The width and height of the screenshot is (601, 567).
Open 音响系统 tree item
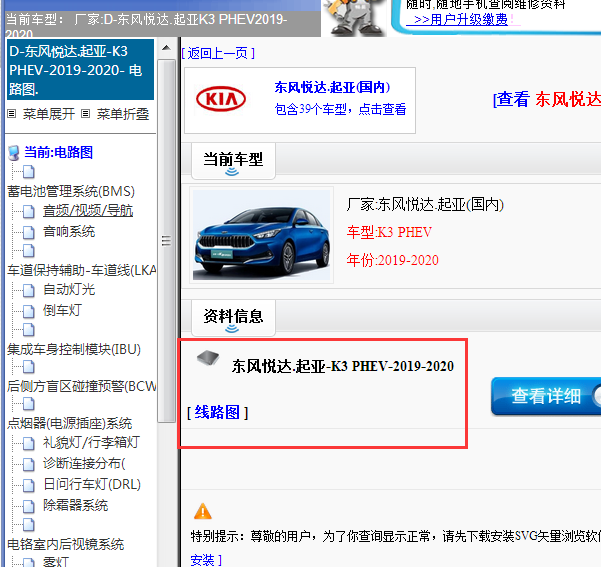point(69,232)
